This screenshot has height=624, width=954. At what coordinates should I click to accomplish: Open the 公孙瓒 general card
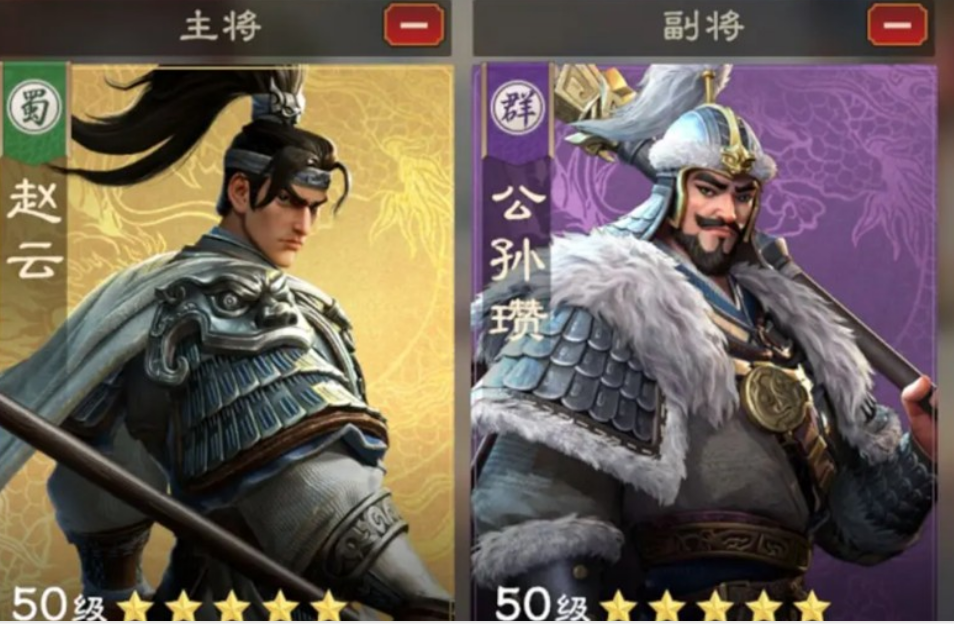(x=705, y=341)
